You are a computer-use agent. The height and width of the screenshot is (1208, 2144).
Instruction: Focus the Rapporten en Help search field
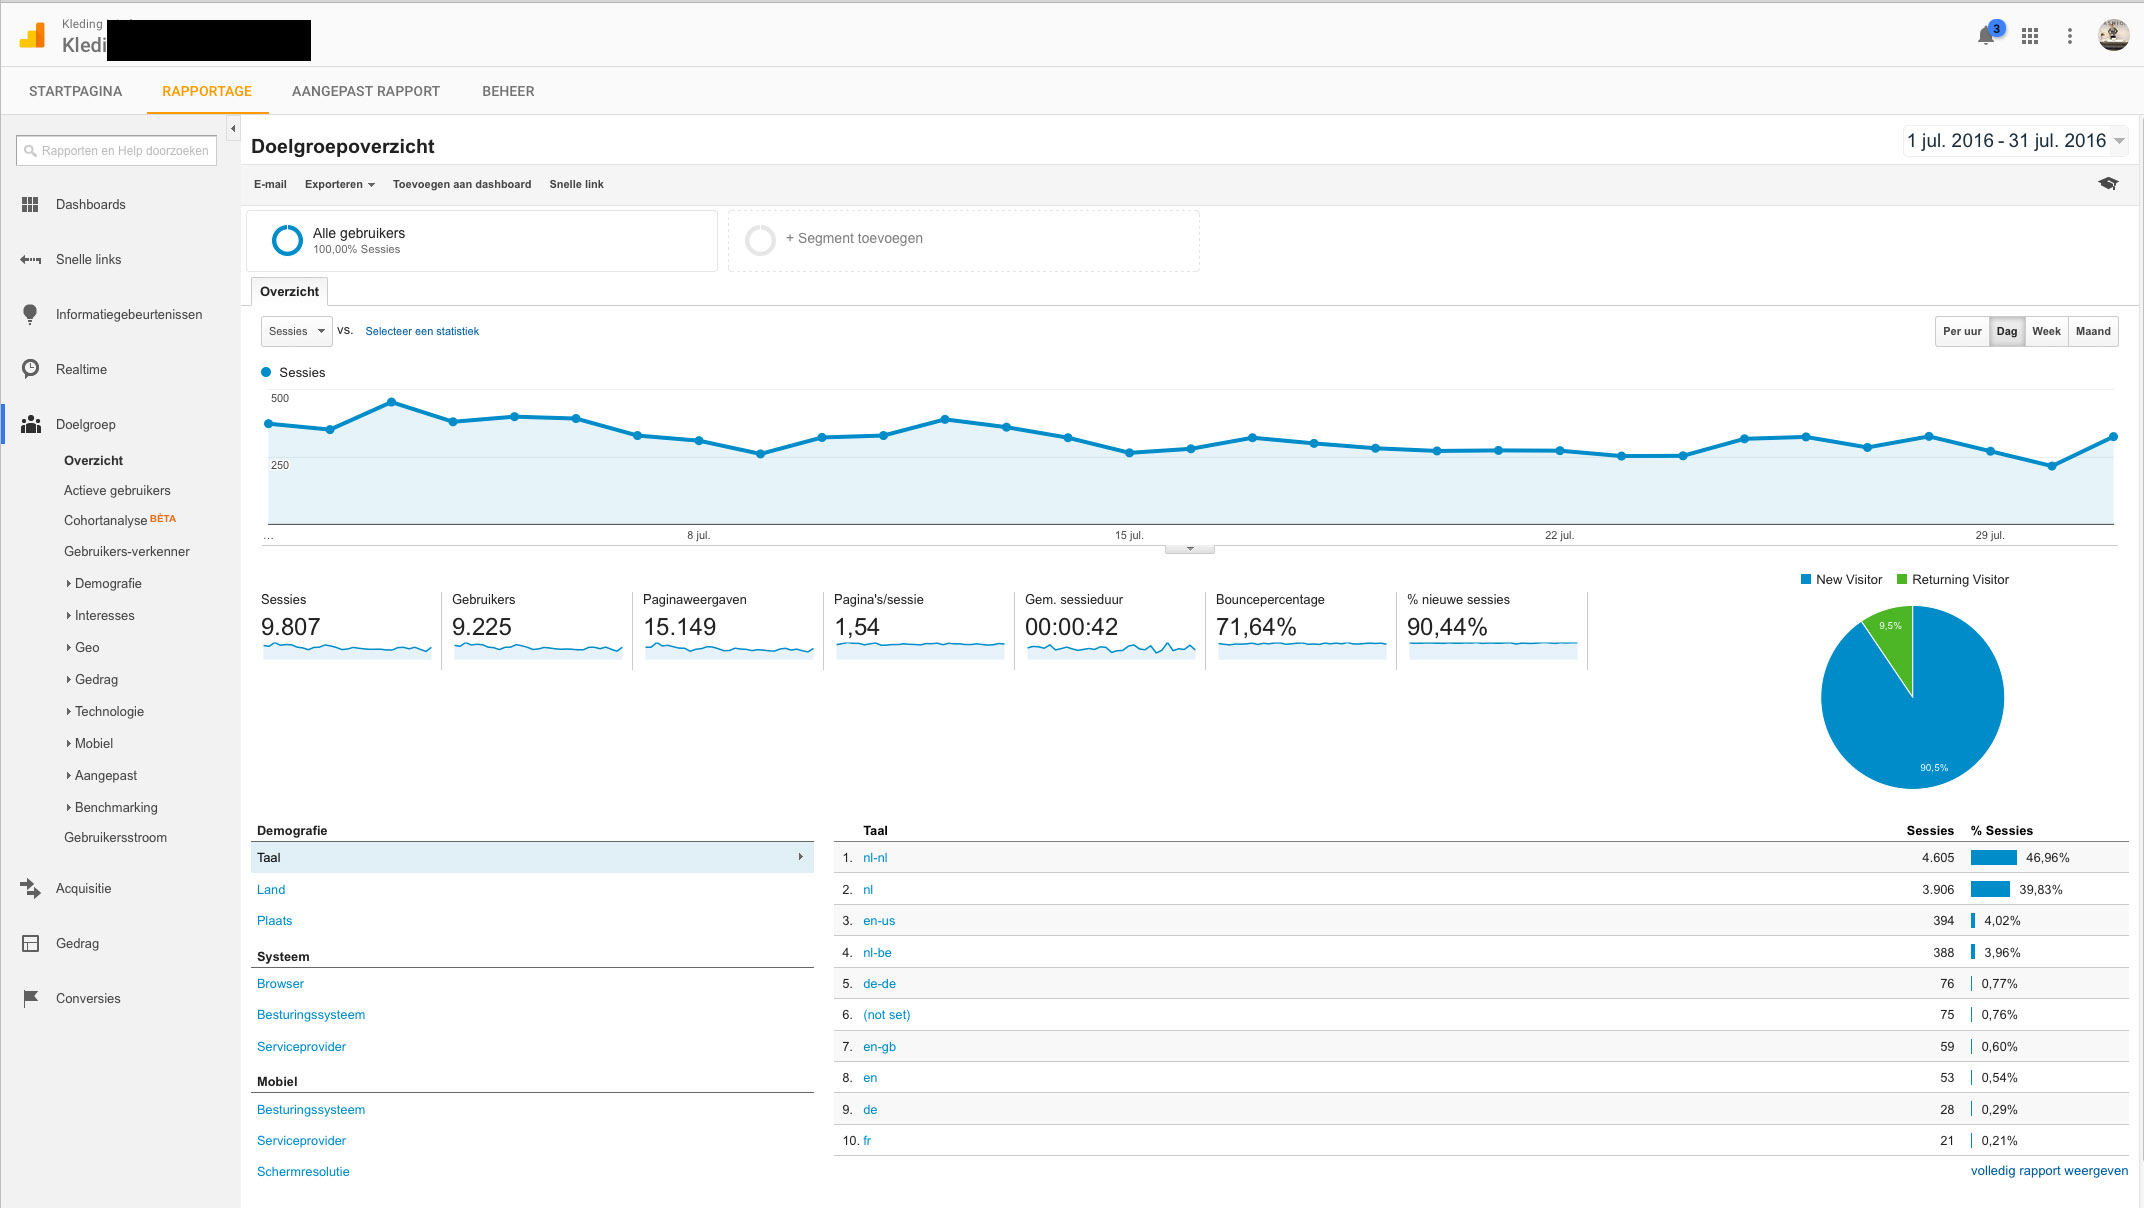pos(116,151)
